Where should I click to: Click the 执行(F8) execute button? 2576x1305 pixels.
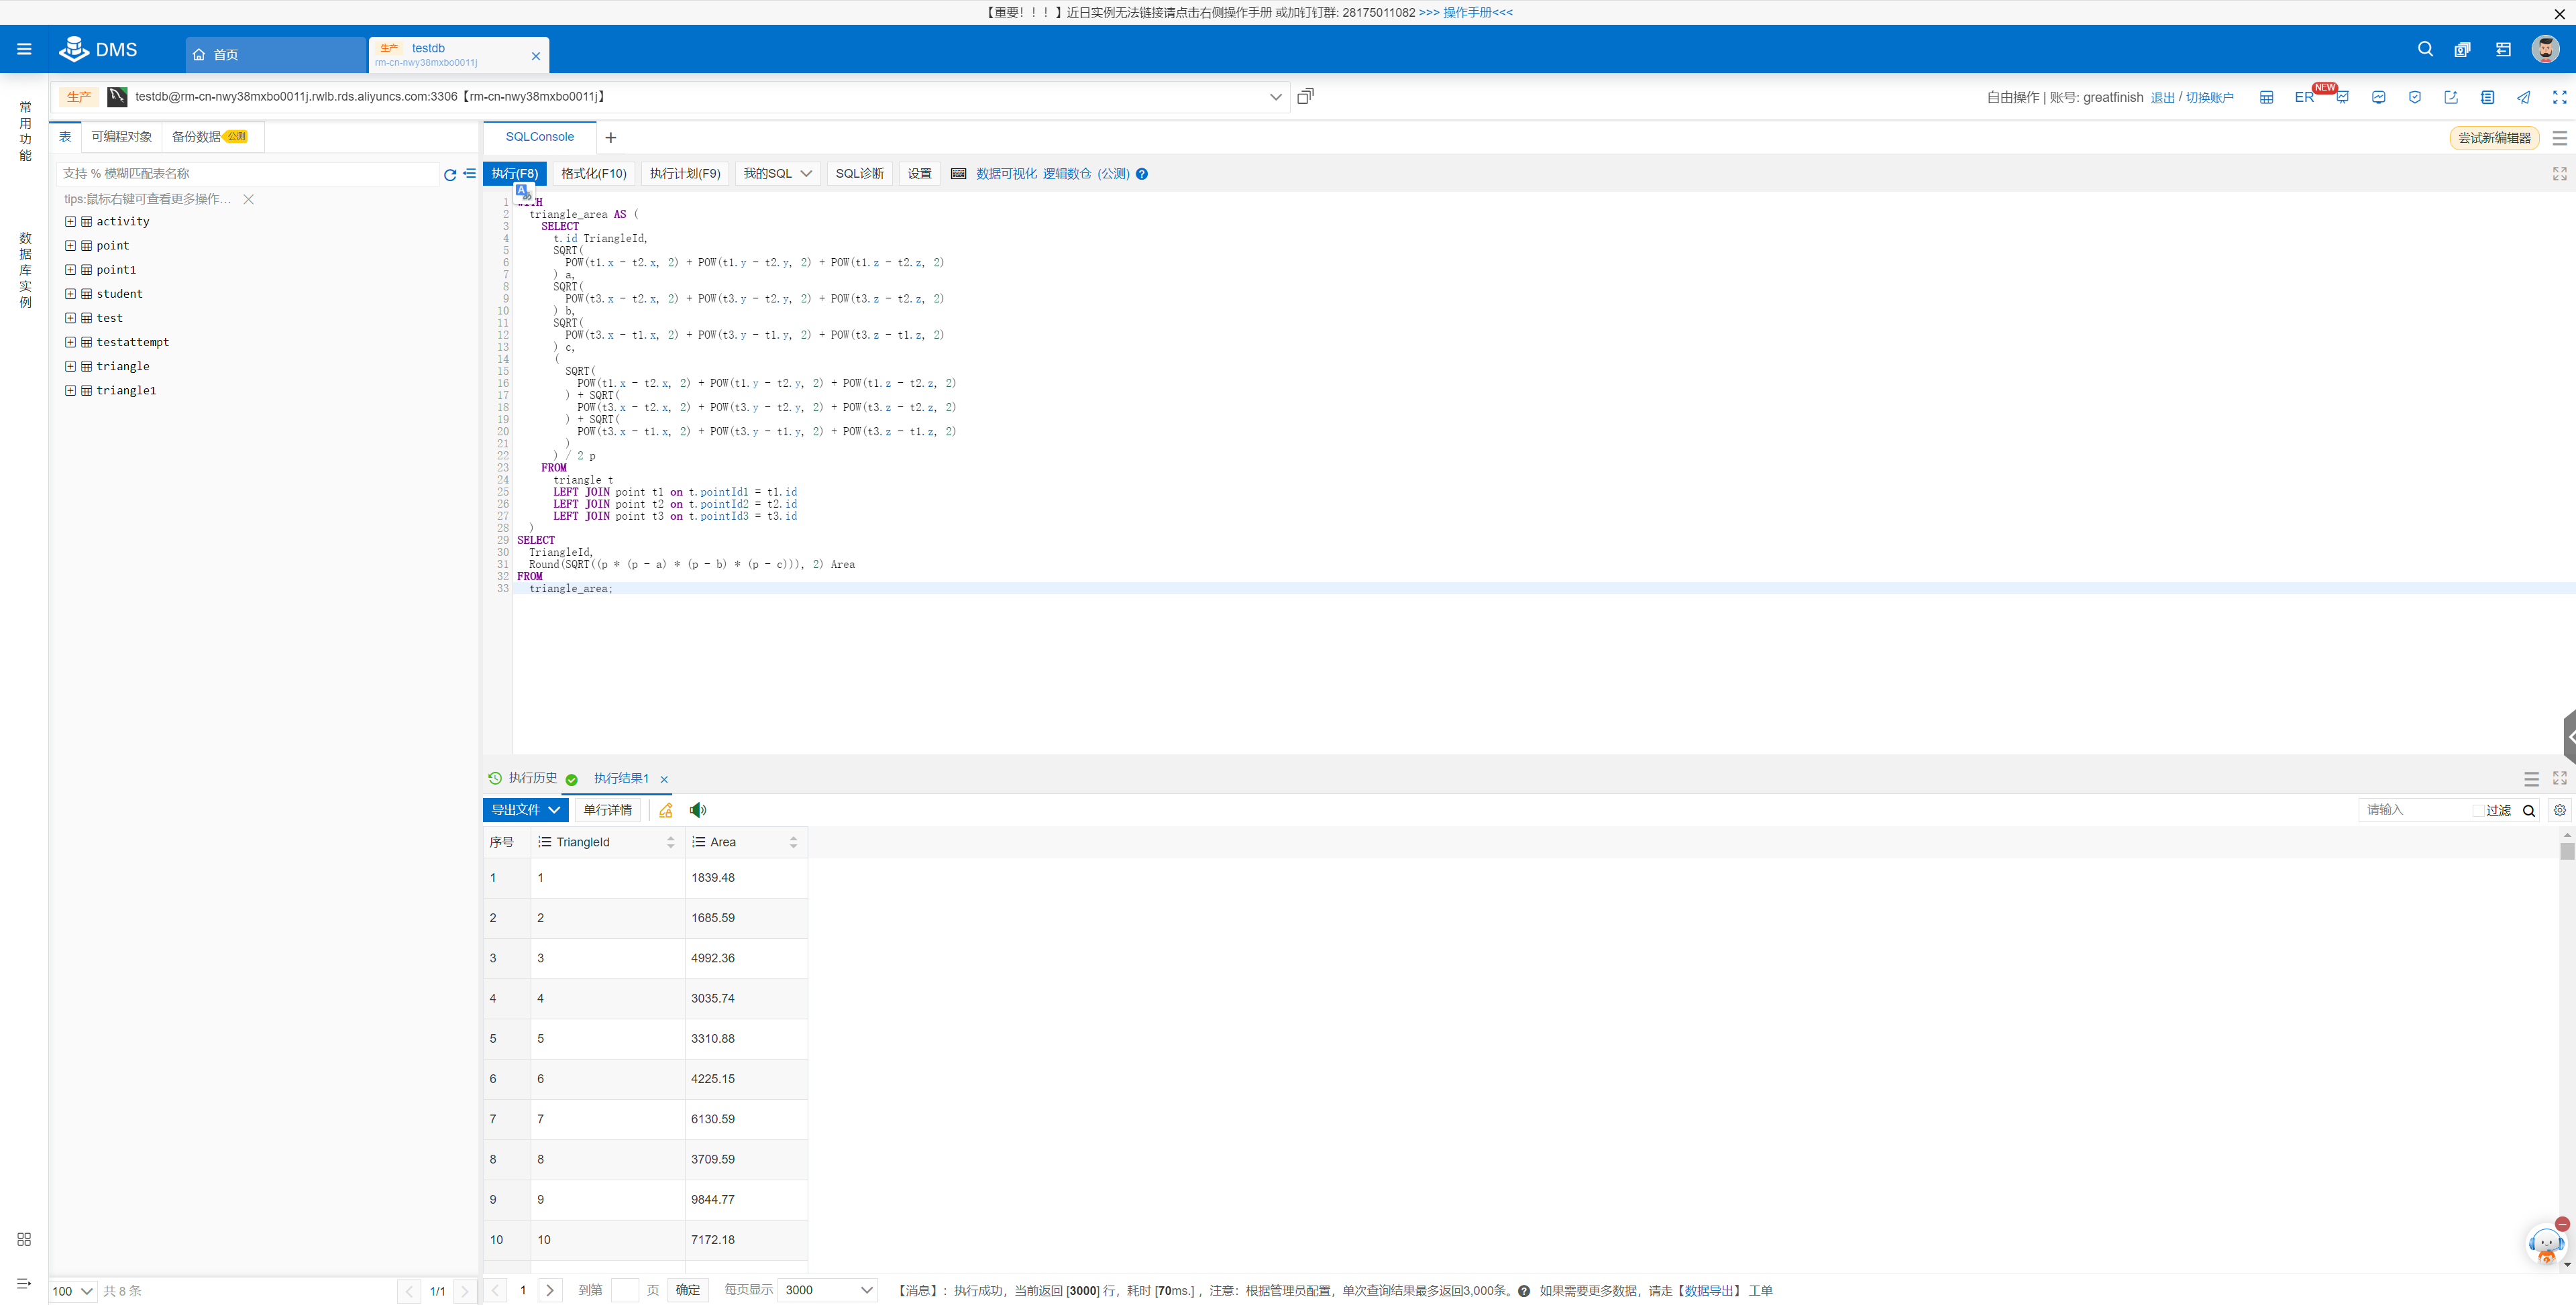click(514, 174)
